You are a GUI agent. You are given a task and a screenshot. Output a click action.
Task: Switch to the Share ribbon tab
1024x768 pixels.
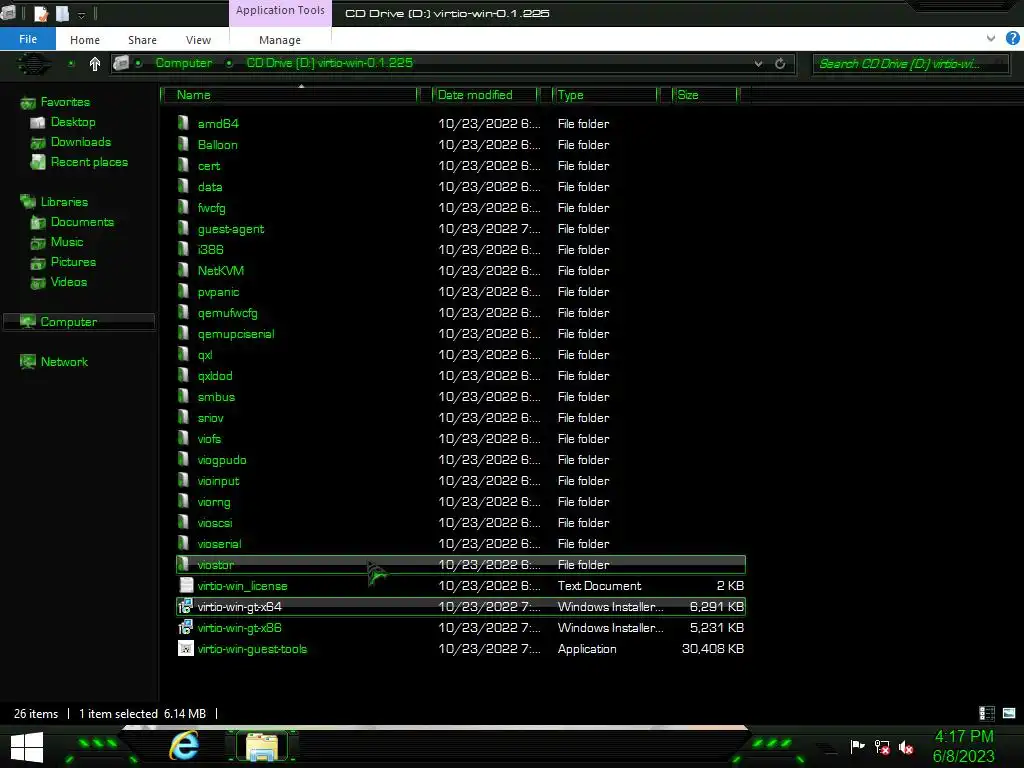pyautogui.click(x=142, y=40)
